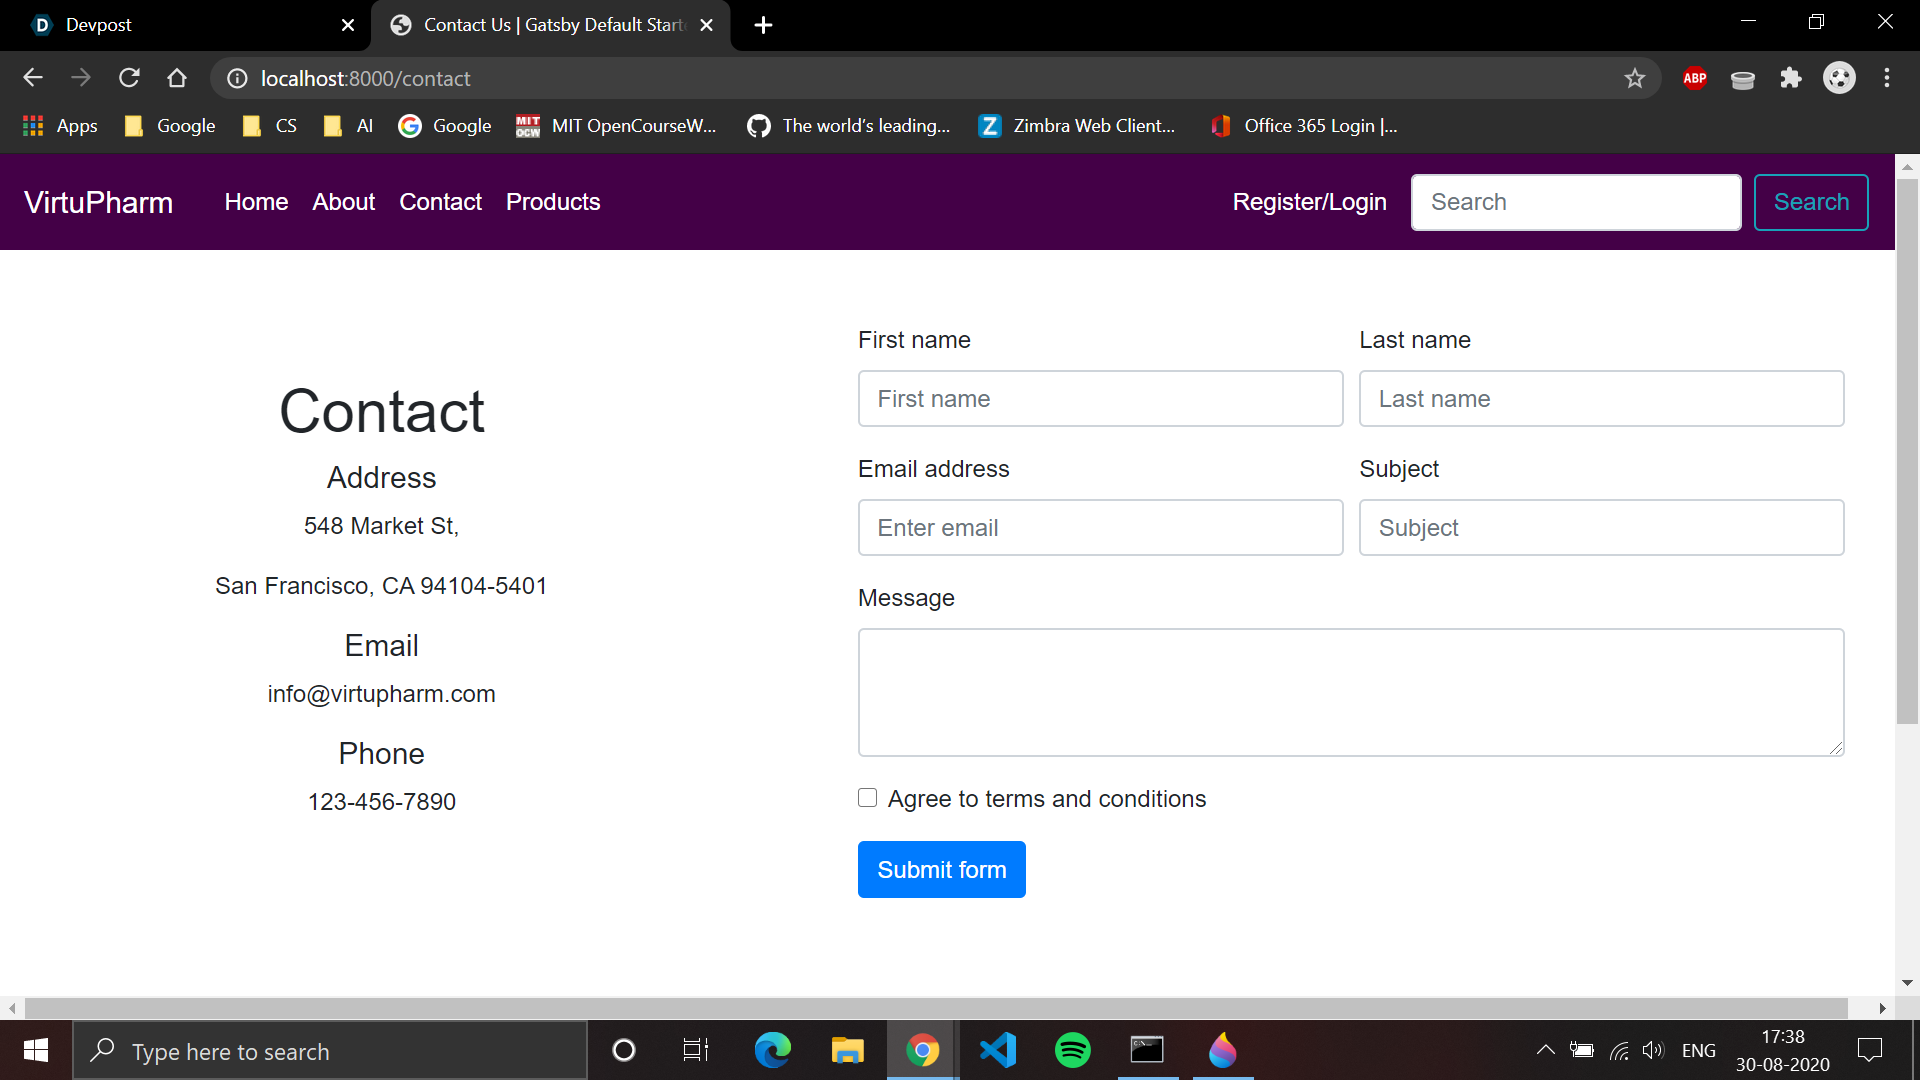1920x1080 pixels.
Task: Open Visual Studio Code from taskbar
Action: pos(998,1050)
